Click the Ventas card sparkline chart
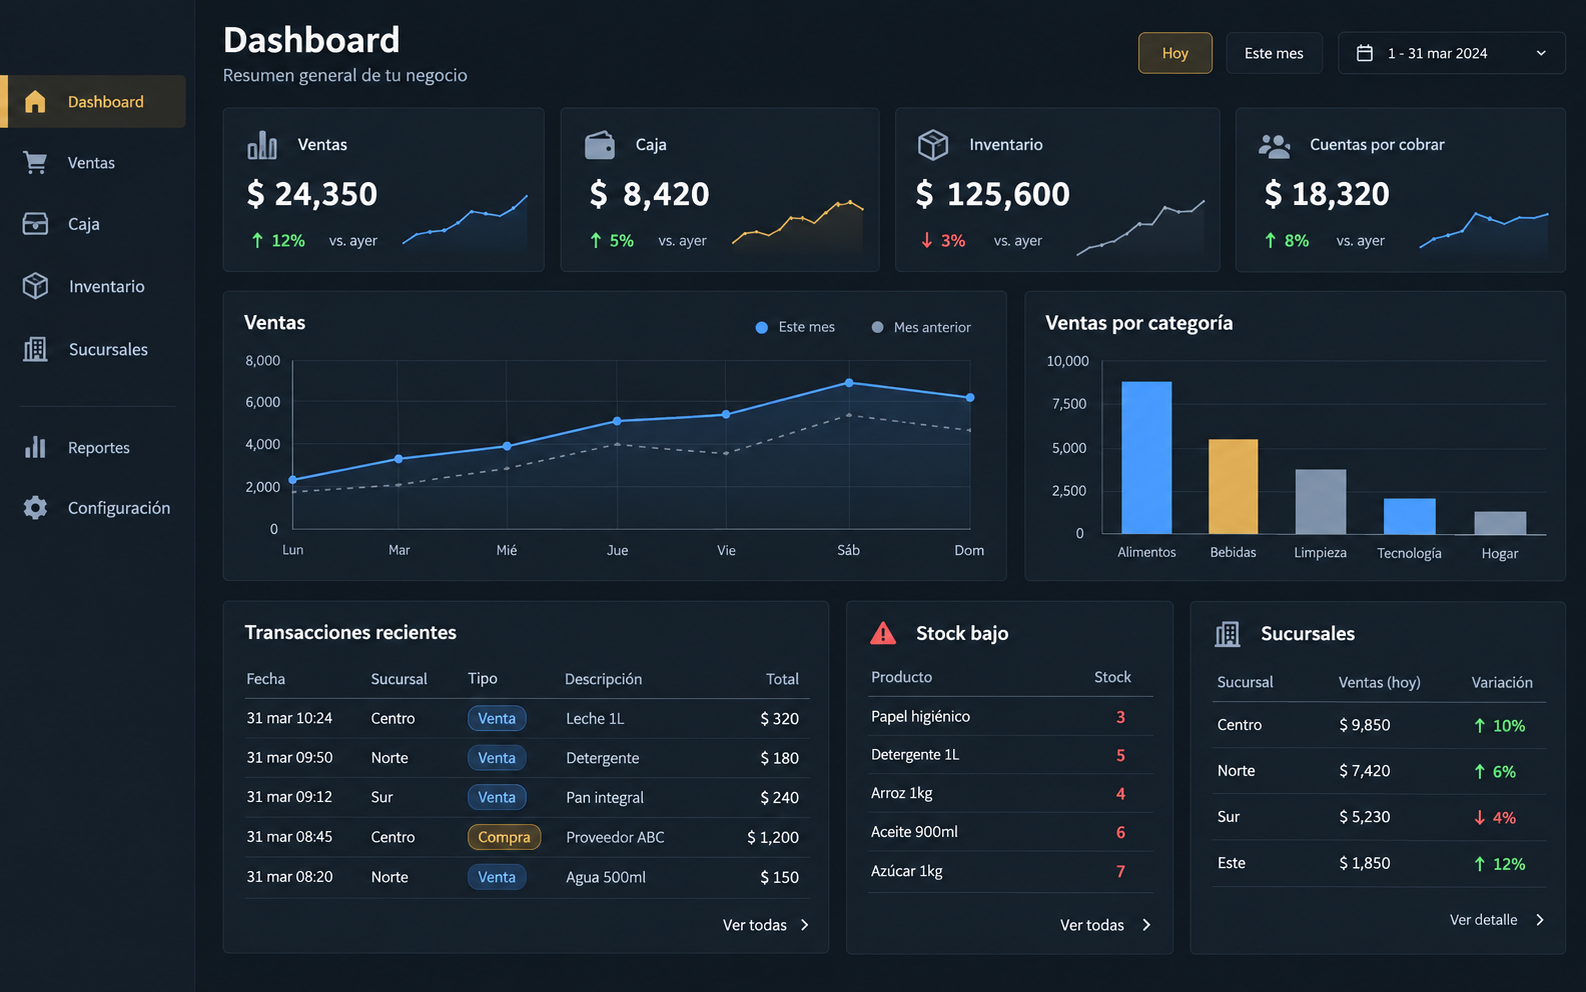This screenshot has height=992, width=1586. 465,222
